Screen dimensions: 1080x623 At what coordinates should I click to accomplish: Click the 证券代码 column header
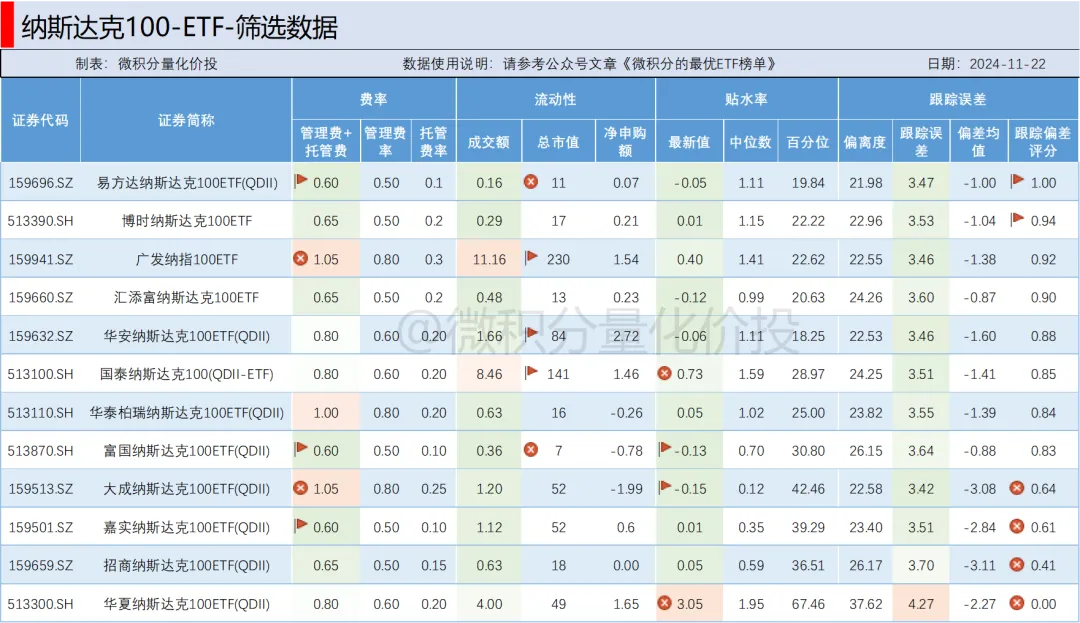pos(41,120)
